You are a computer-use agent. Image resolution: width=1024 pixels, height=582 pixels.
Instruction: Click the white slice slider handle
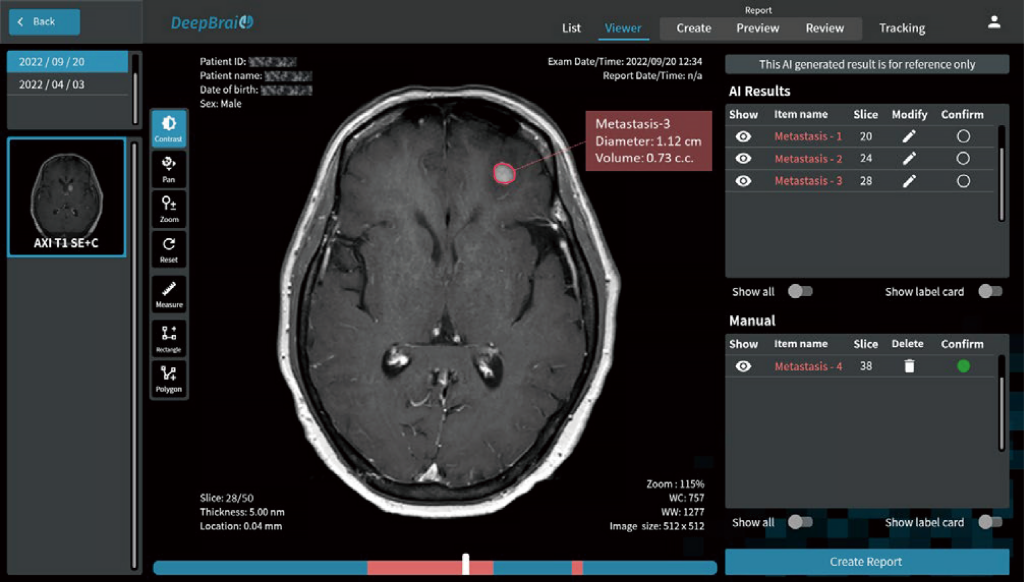tap(466, 565)
